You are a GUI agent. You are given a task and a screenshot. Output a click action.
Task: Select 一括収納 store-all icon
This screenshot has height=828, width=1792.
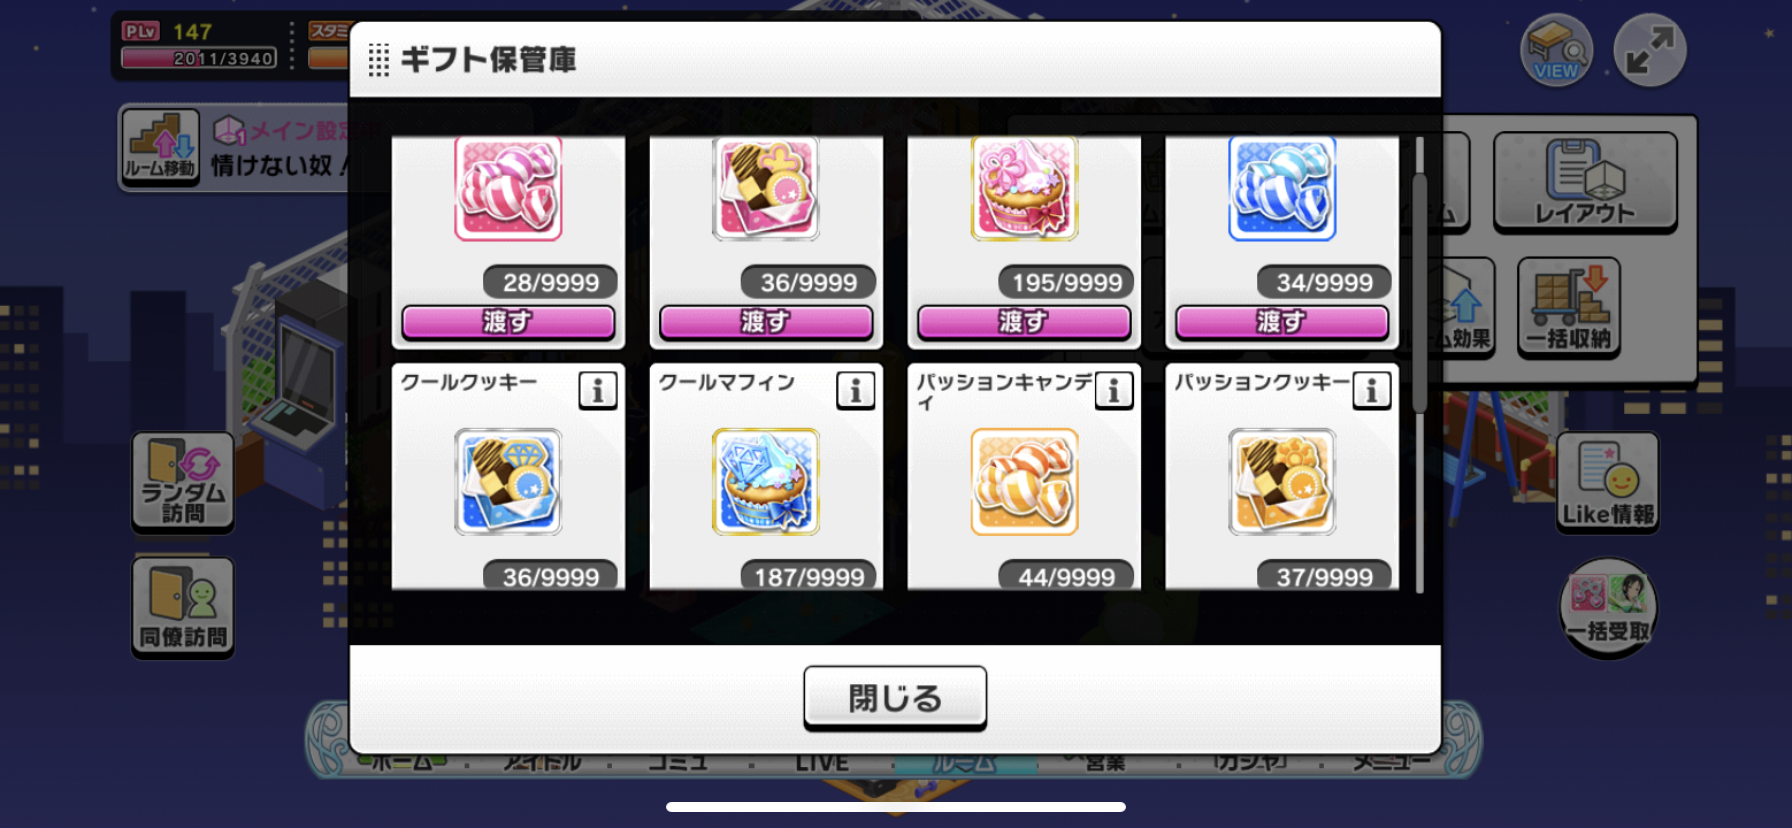click(1568, 307)
